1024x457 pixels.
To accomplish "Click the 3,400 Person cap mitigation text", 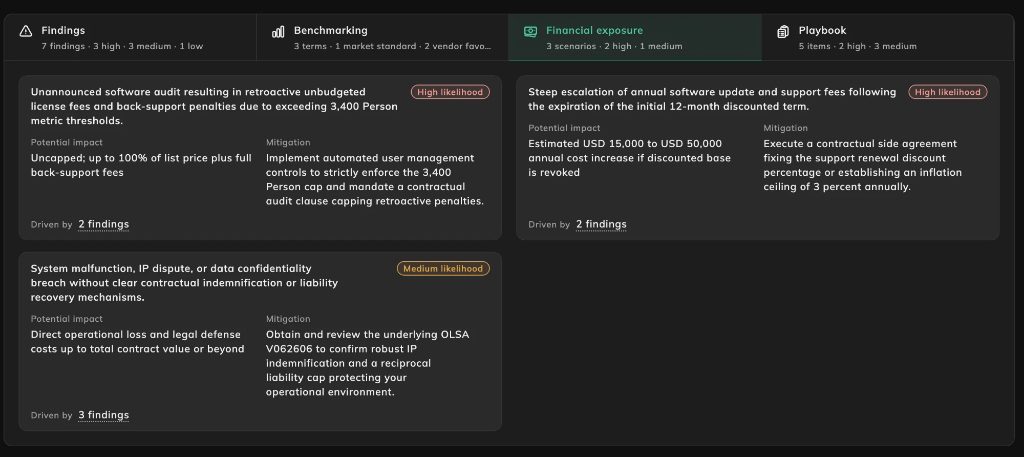I will 375,180.
